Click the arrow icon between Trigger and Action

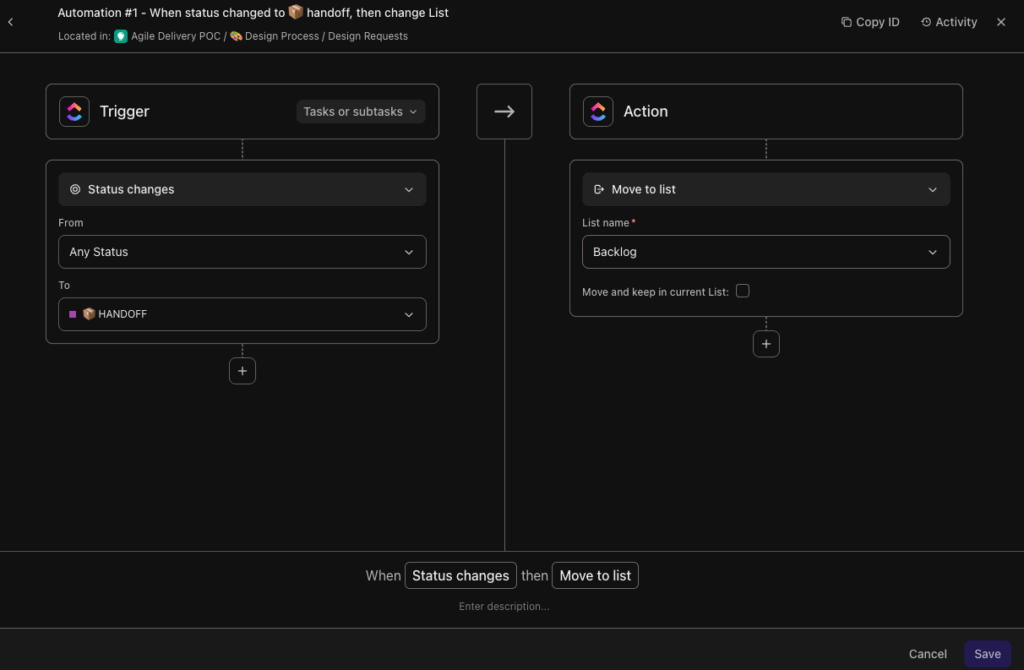click(504, 111)
